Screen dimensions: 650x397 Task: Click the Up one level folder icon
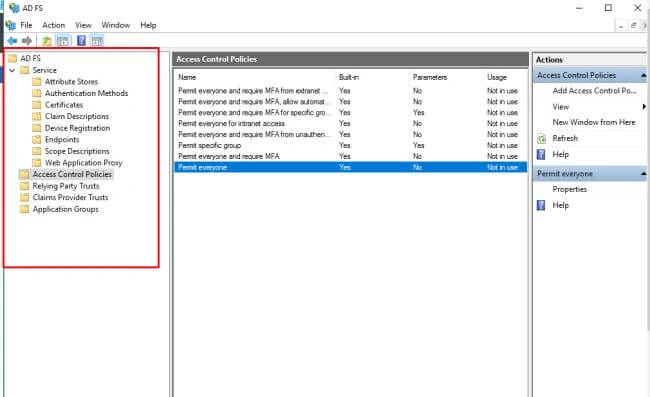click(47, 41)
